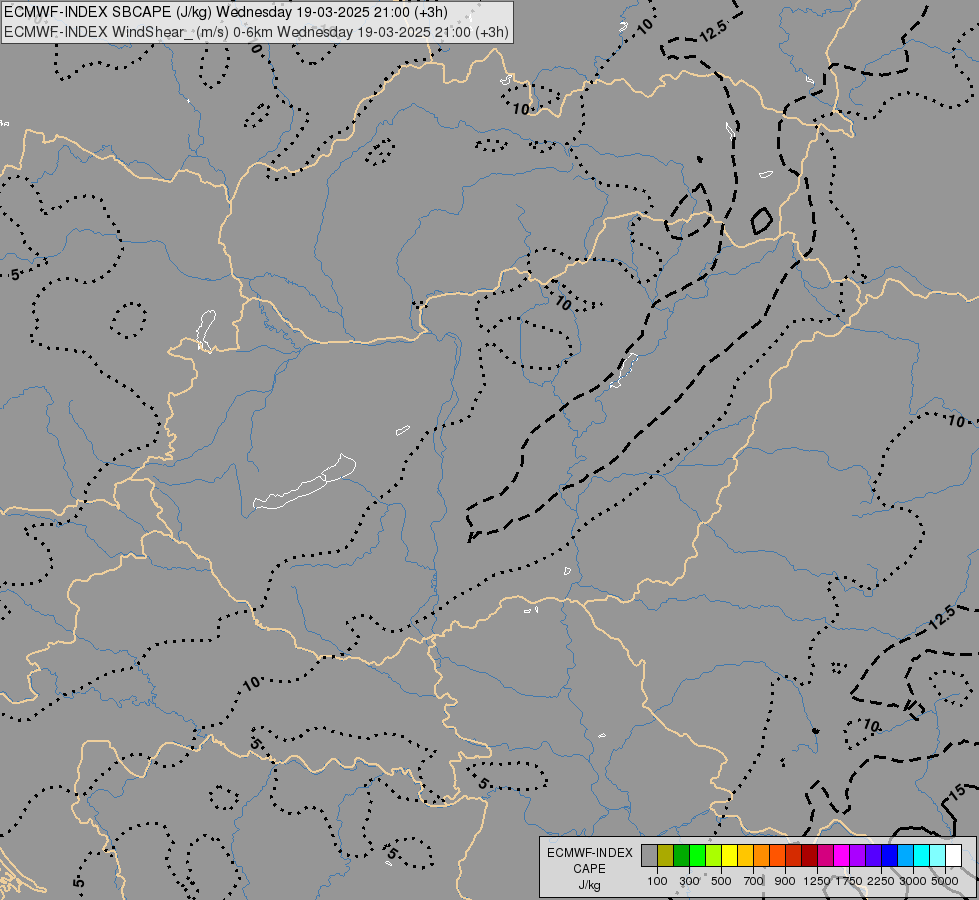Select the magenta swatch left of 1750
Image resolution: width=979 pixels, height=900 pixels.
tap(842, 856)
